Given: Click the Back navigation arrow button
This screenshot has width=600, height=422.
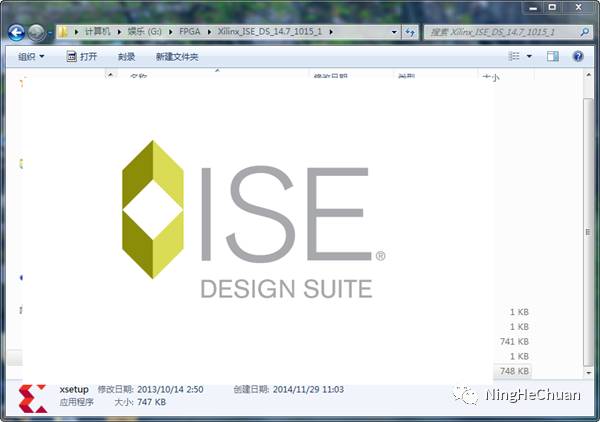Looking at the screenshot, I should 16,33.
